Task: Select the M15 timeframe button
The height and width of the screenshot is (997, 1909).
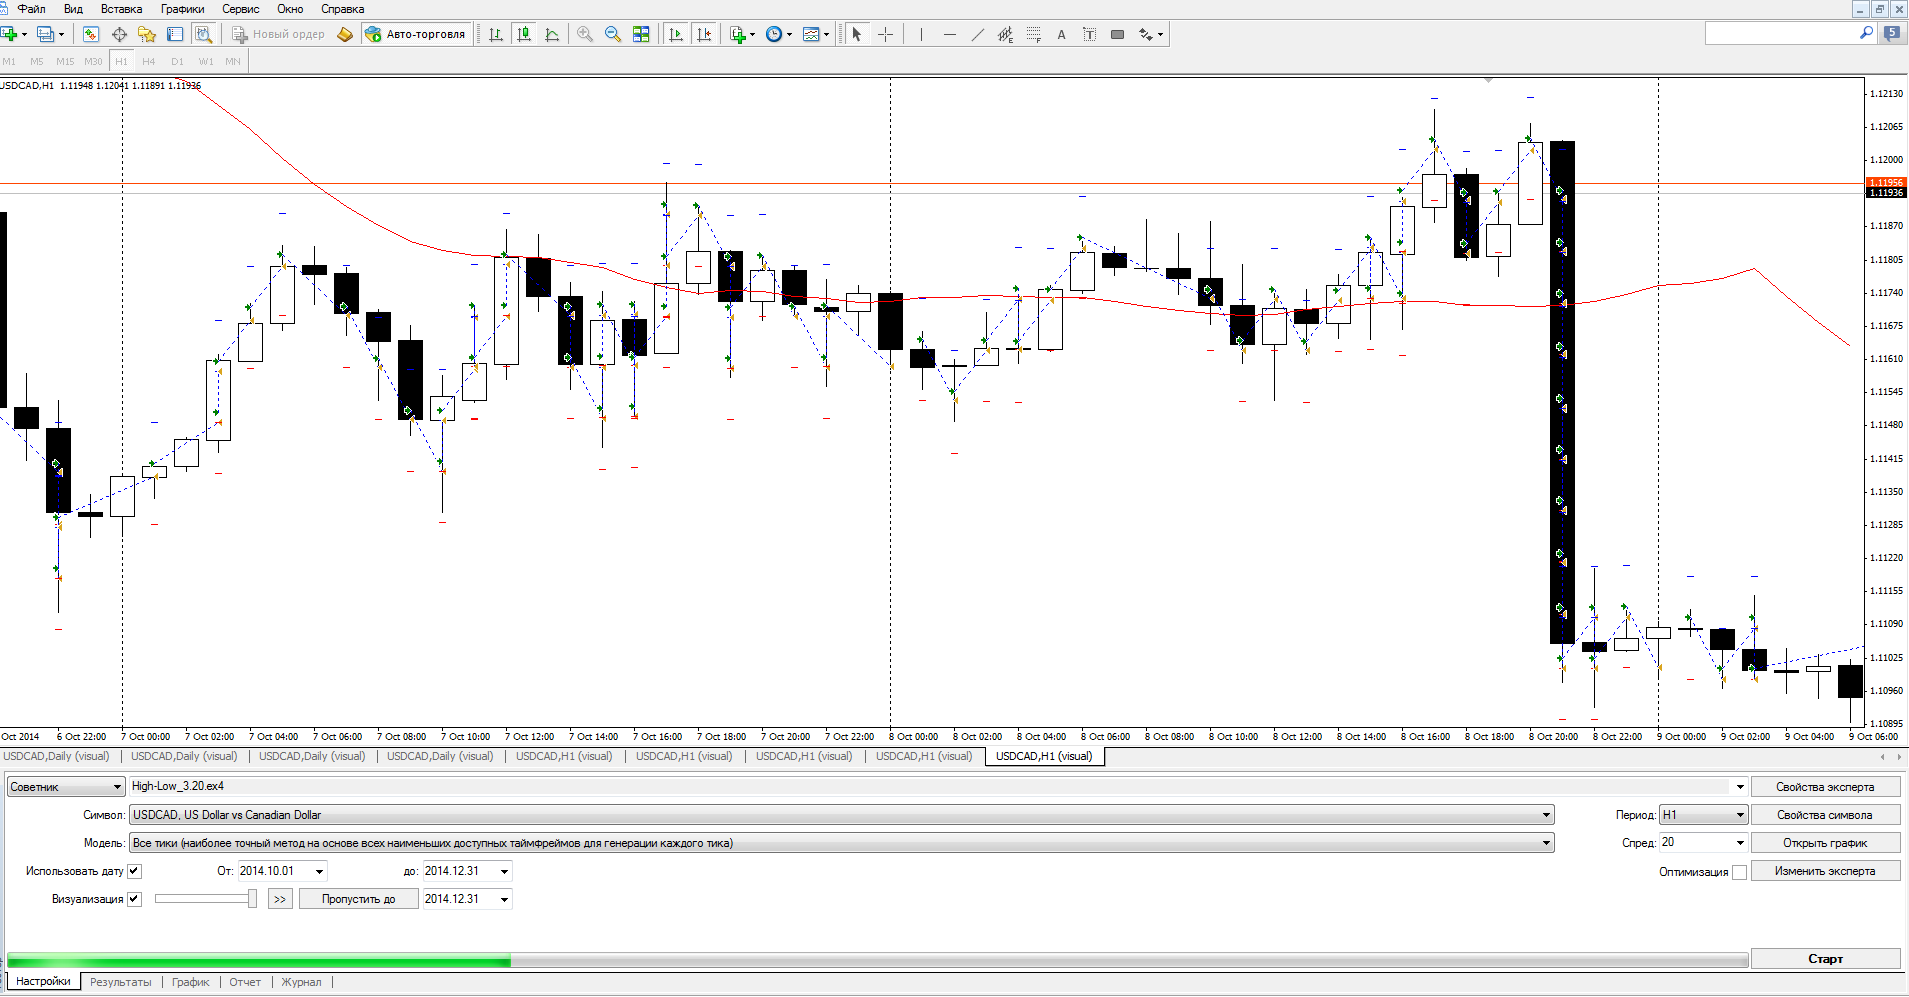Action: (65, 61)
